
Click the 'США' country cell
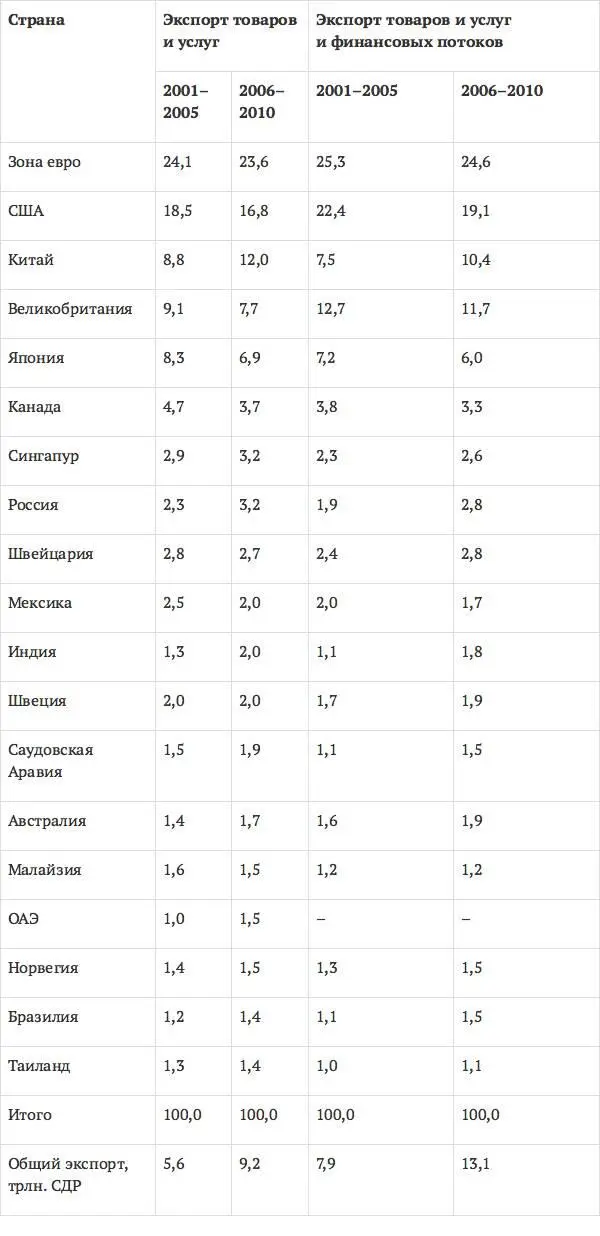[25, 211]
